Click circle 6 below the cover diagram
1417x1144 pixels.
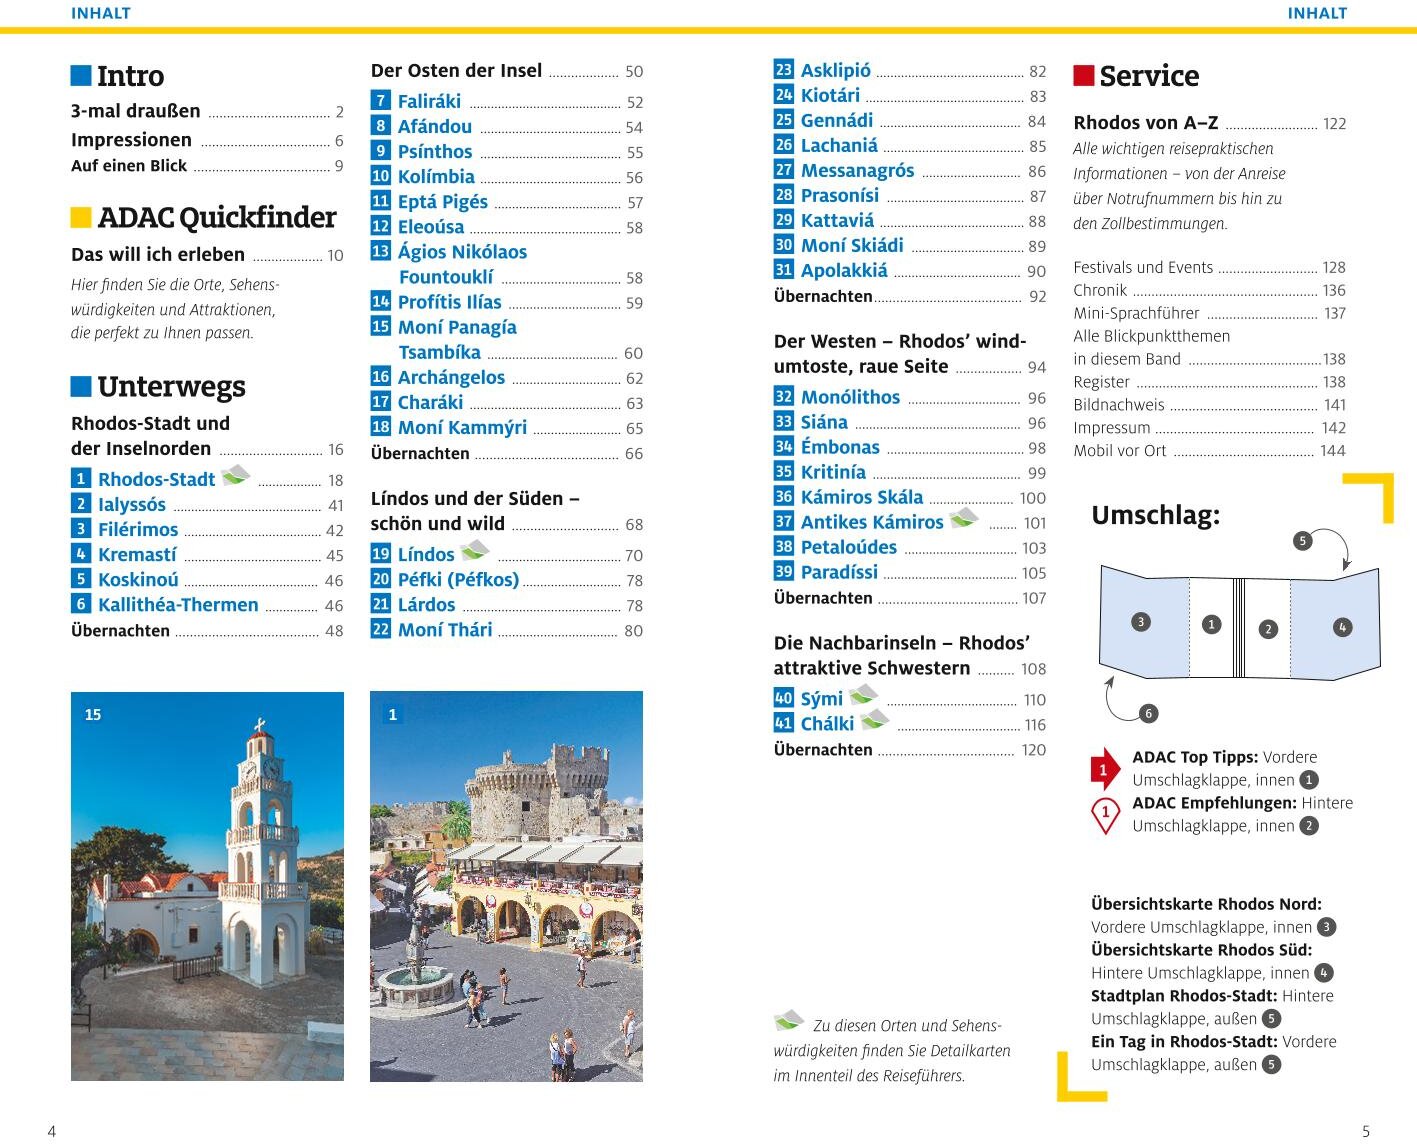1148,713
